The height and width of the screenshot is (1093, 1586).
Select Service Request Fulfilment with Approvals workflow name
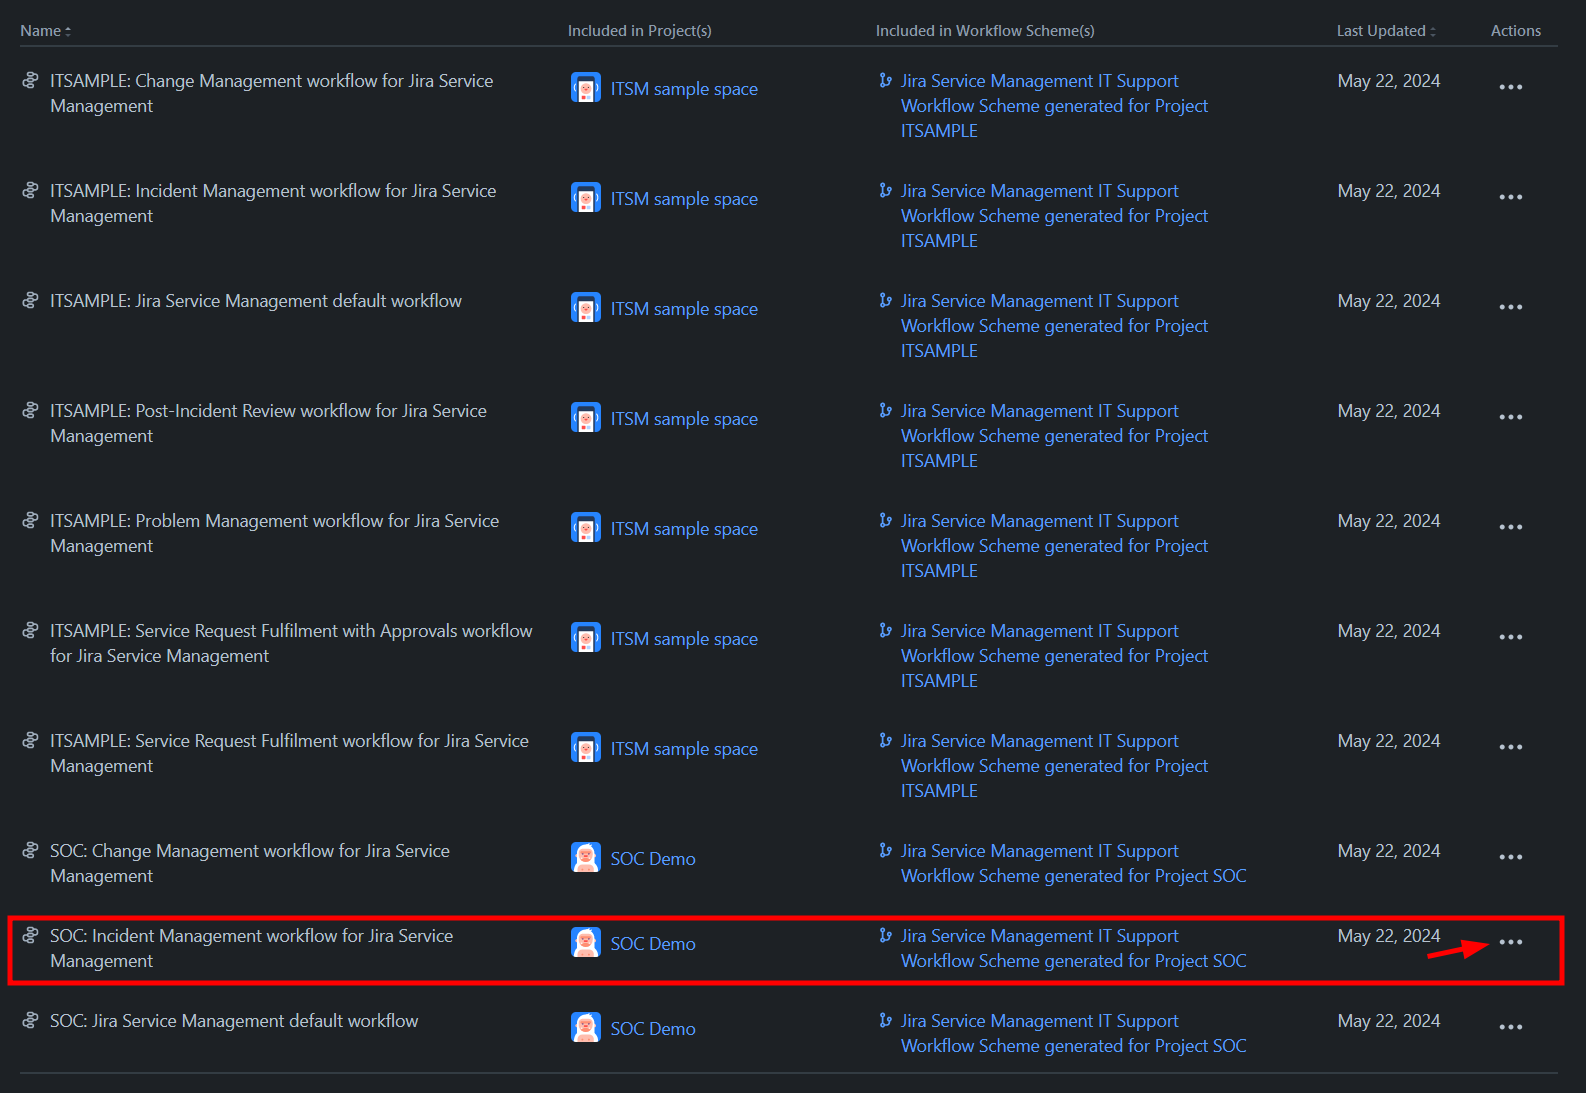click(x=291, y=643)
